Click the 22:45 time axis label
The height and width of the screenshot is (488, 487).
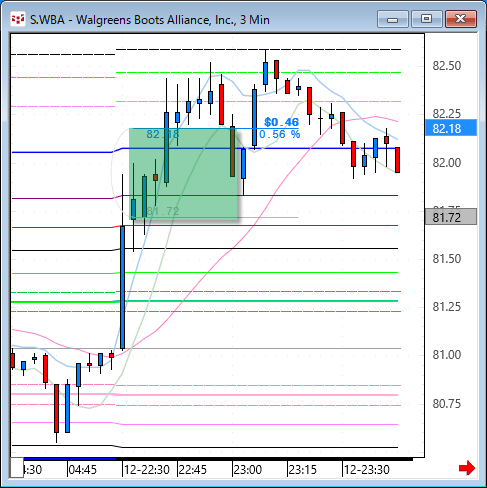193,470
